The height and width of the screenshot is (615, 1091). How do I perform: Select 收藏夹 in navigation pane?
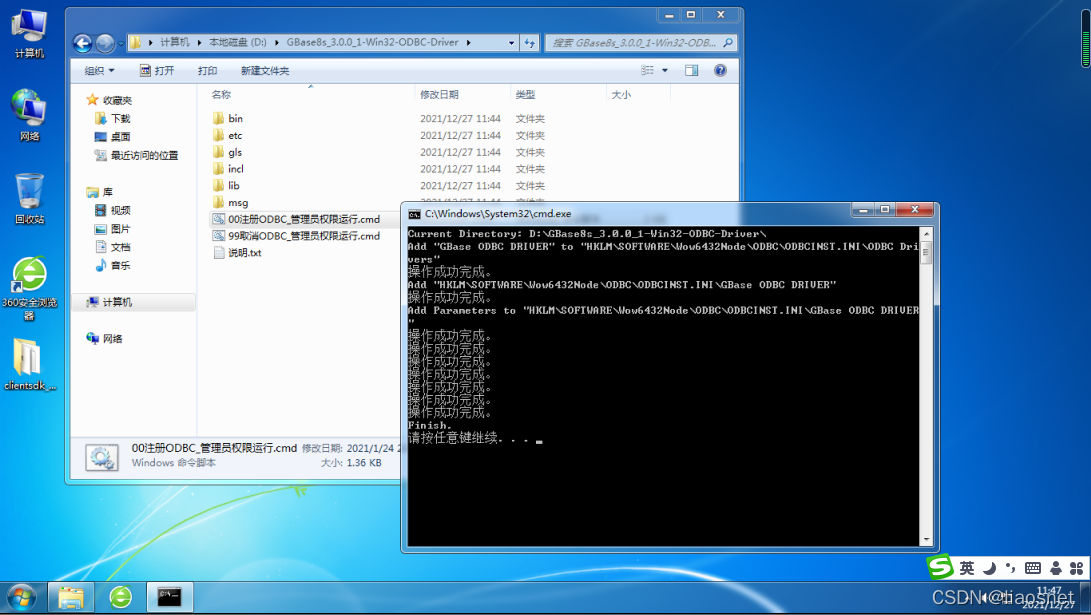click(x=109, y=100)
